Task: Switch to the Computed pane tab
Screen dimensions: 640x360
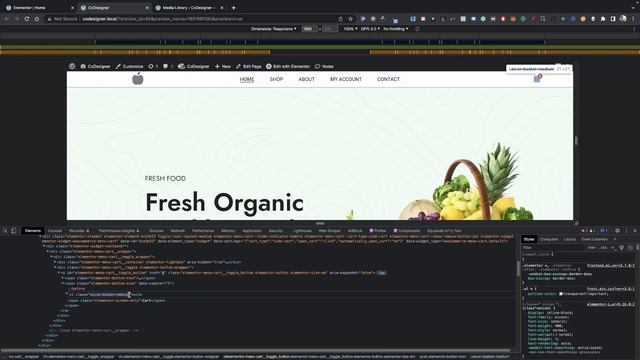Action: point(549,239)
